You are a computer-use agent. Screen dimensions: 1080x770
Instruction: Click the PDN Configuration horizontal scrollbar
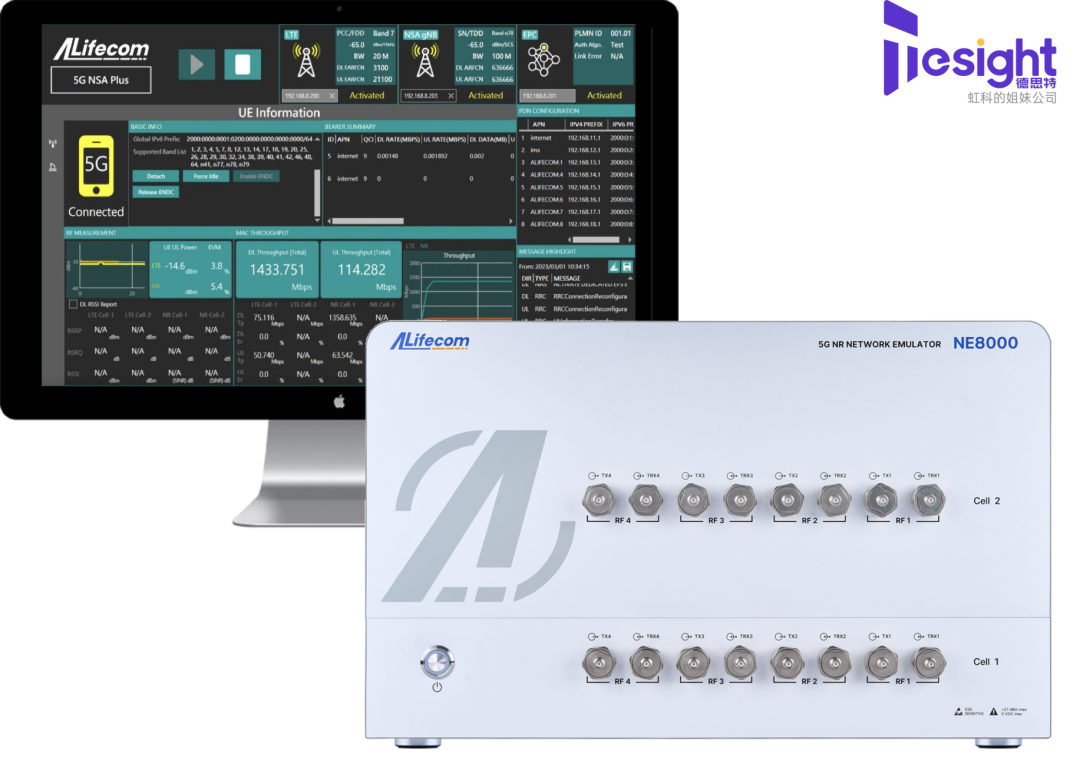click(596, 240)
